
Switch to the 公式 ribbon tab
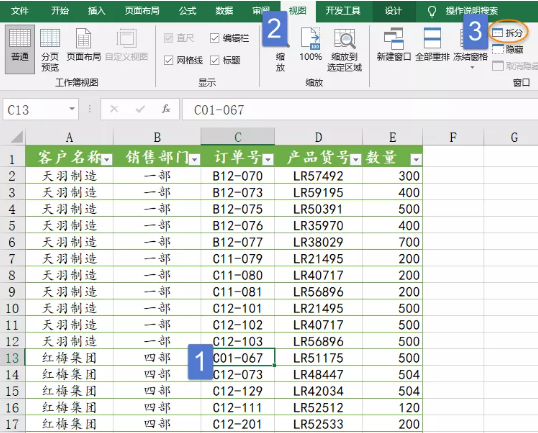[x=187, y=11]
